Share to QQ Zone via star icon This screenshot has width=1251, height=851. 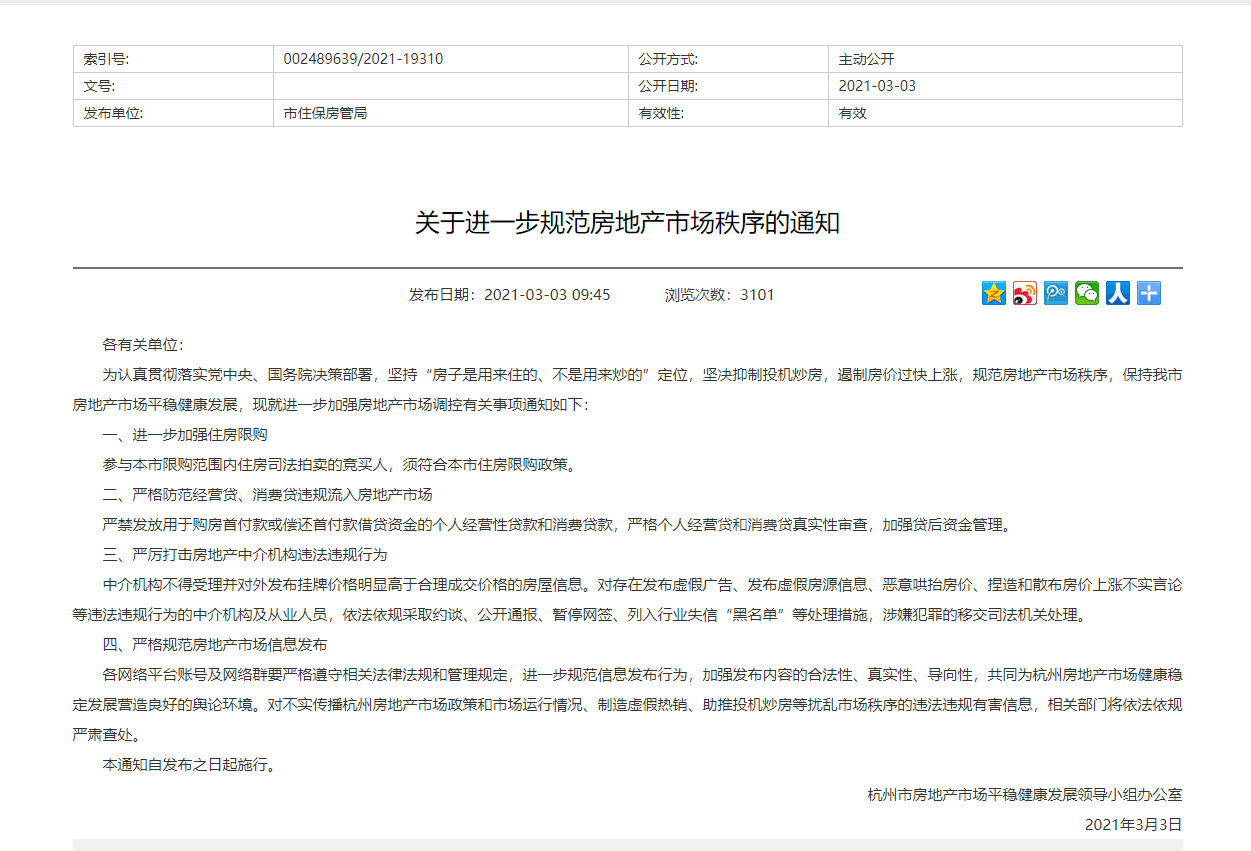coord(994,293)
